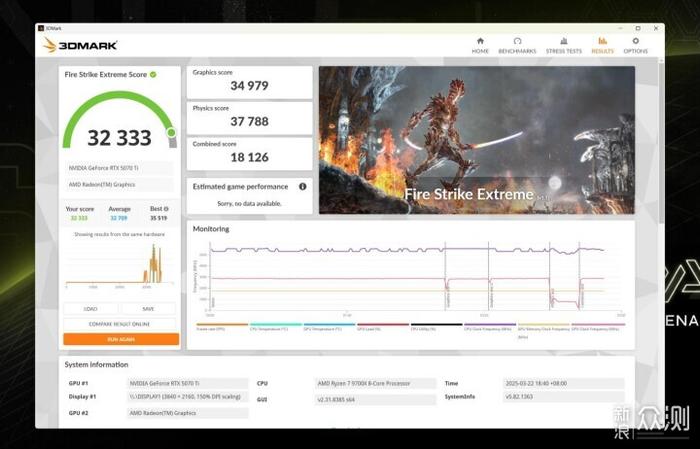The width and height of the screenshot is (700, 449).
Task: Click the Display #1 value in System information
Action: 188,397
